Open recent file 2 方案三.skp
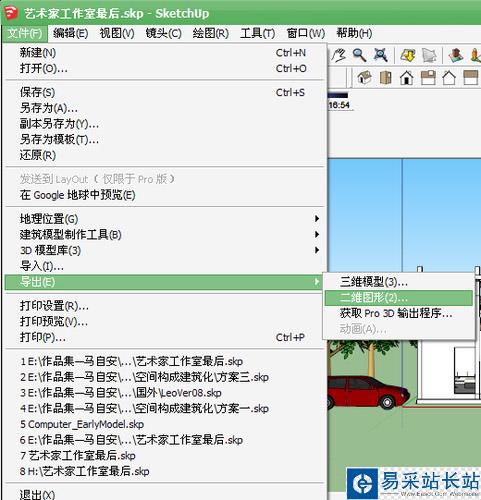Image resolution: width=481 pixels, height=500 pixels. pos(164,377)
